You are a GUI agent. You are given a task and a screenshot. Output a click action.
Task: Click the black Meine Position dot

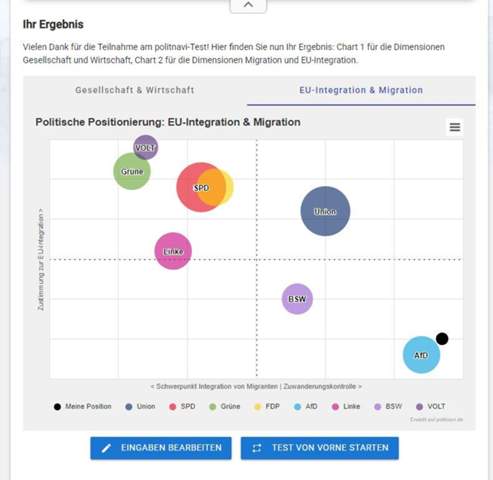pos(442,339)
